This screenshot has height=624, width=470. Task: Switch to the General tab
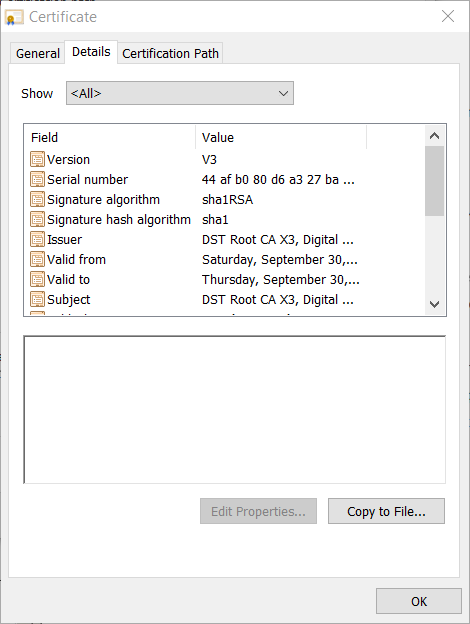(37, 53)
